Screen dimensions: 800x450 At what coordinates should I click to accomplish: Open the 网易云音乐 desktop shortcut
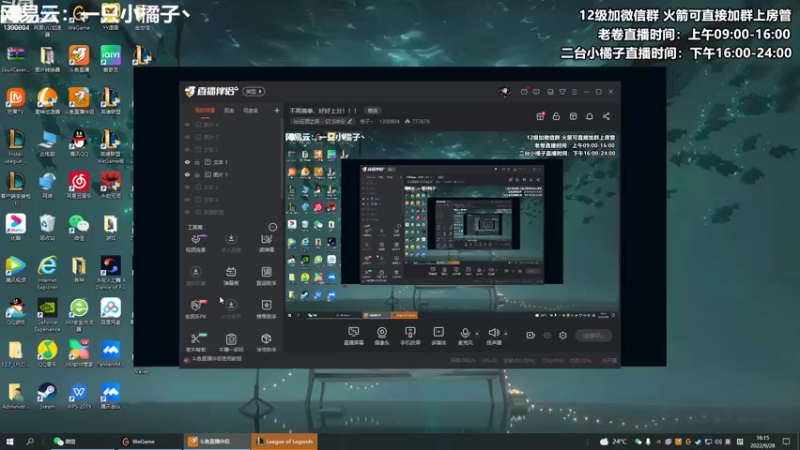pos(79,184)
